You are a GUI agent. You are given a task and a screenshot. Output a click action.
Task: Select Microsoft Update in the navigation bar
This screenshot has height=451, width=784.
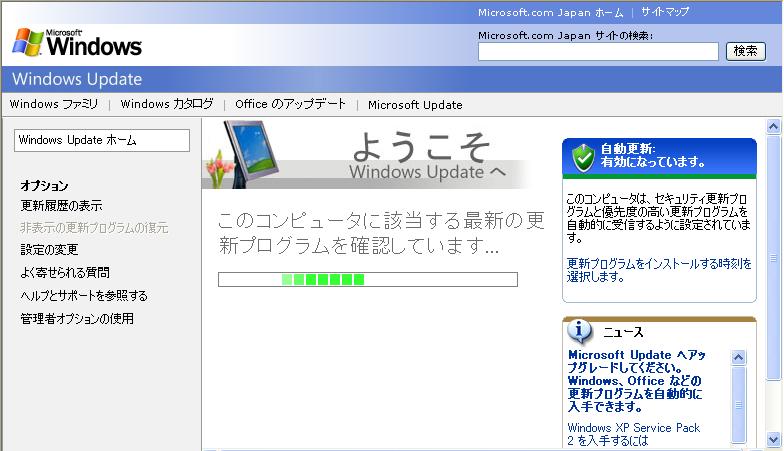point(415,104)
